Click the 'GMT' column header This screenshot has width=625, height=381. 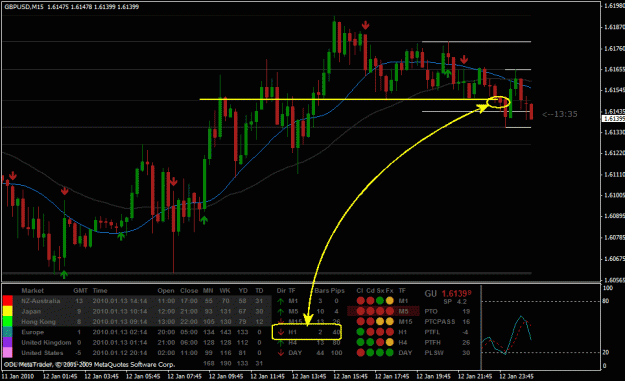80,291
